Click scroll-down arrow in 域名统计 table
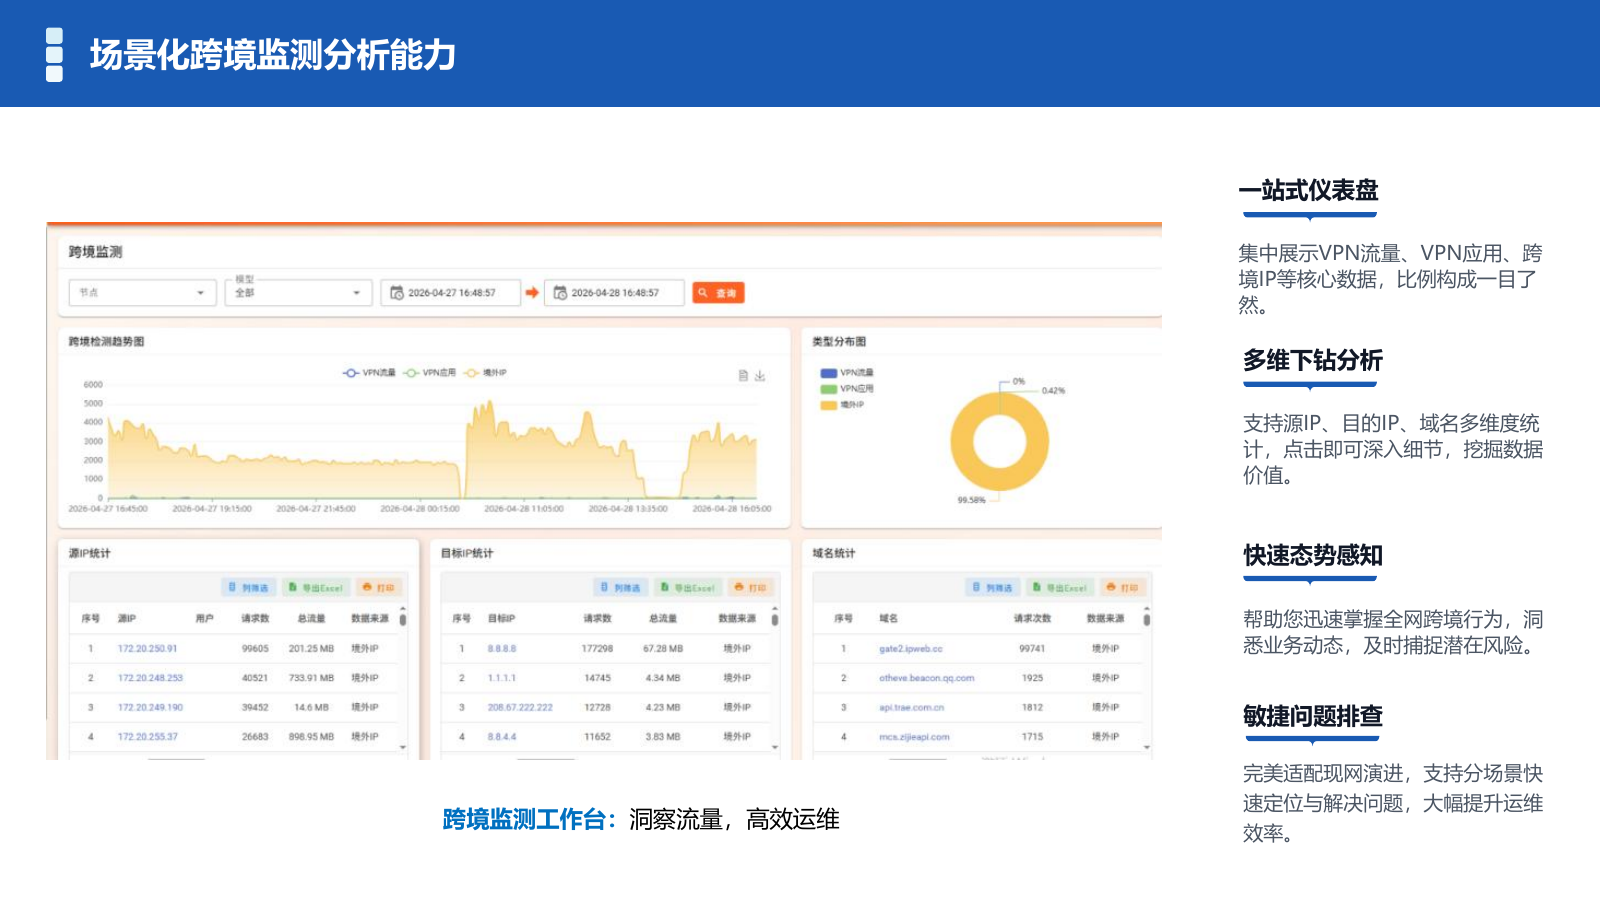The width and height of the screenshot is (1600, 900). click(x=1147, y=747)
